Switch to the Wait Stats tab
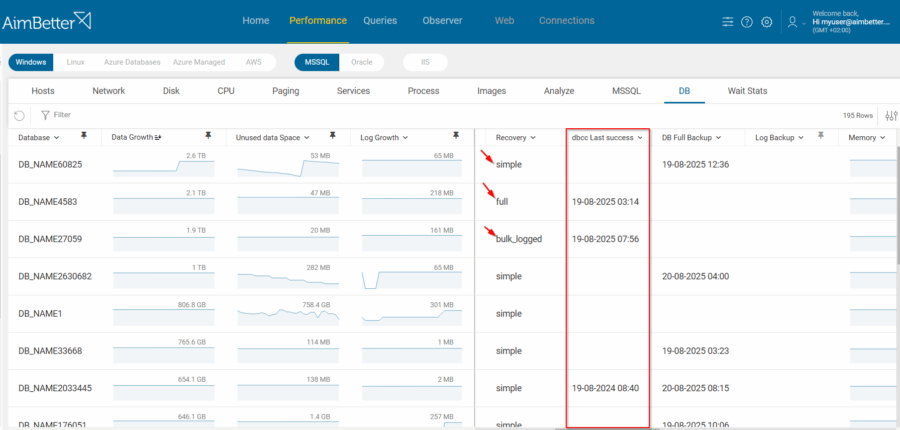 pos(747,91)
